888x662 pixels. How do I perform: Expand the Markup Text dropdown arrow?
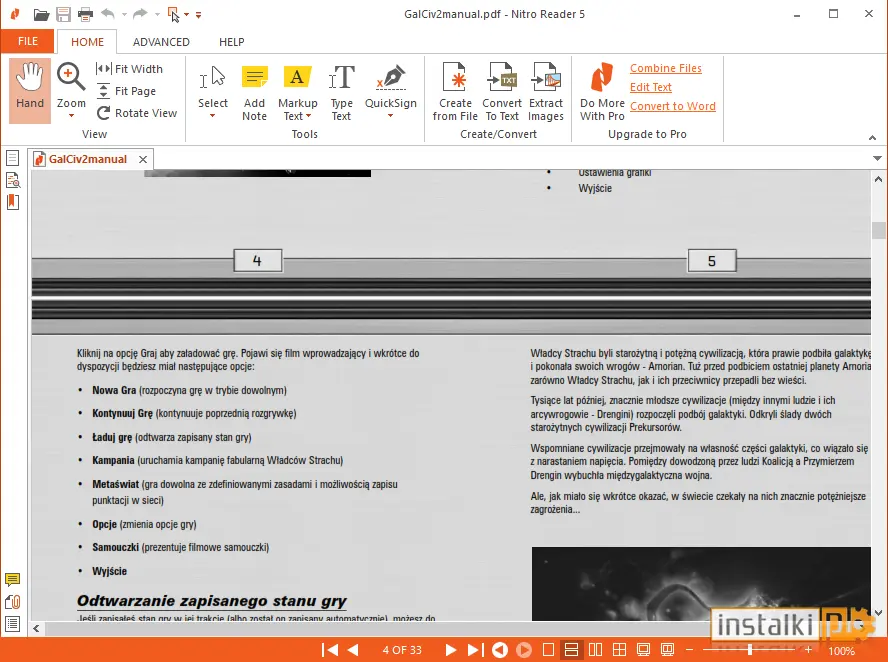(309, 116)
